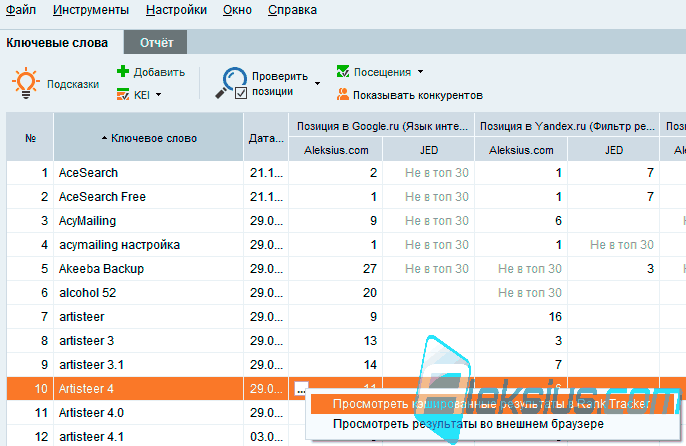Click Google position 20 for alcohol 52
Screen dimensions: 686x446
coord(370,293)
